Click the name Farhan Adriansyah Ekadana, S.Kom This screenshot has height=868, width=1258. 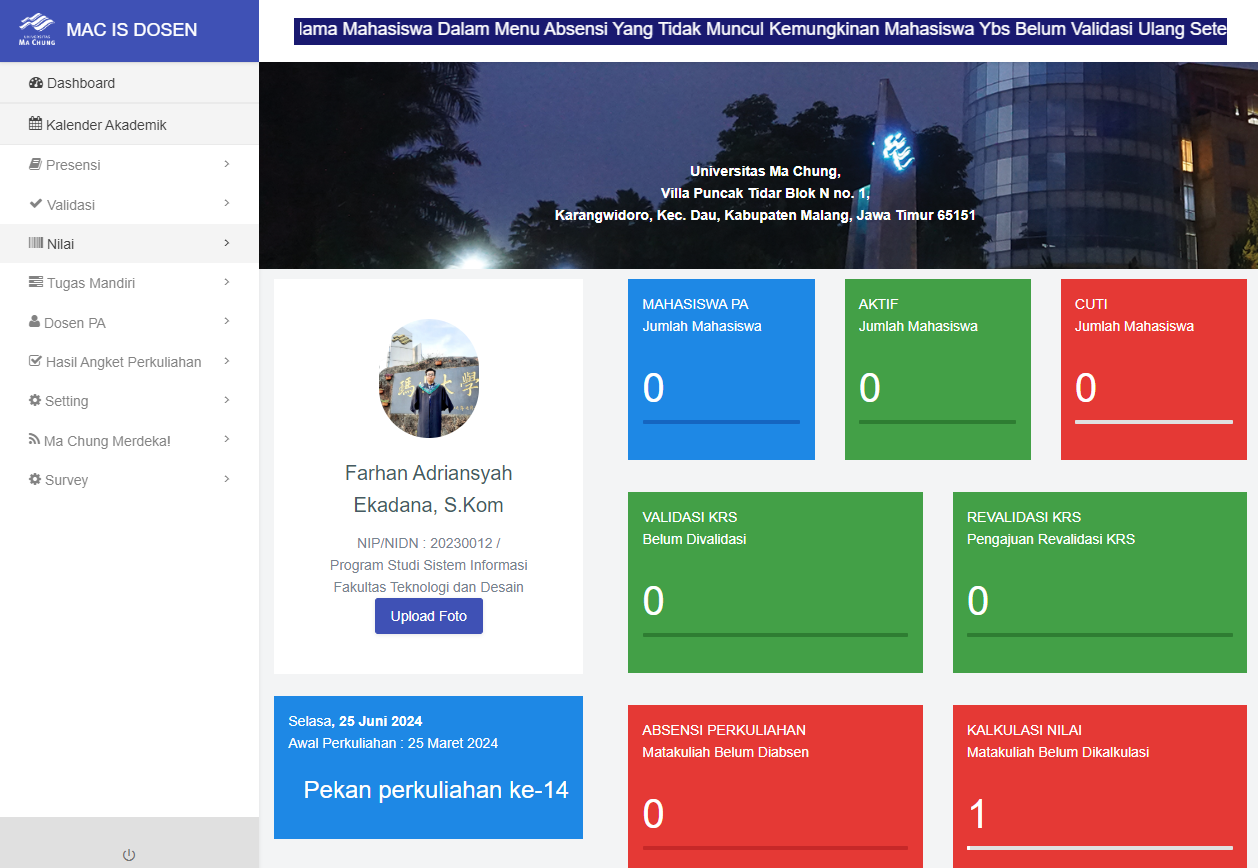click(429, 489)
